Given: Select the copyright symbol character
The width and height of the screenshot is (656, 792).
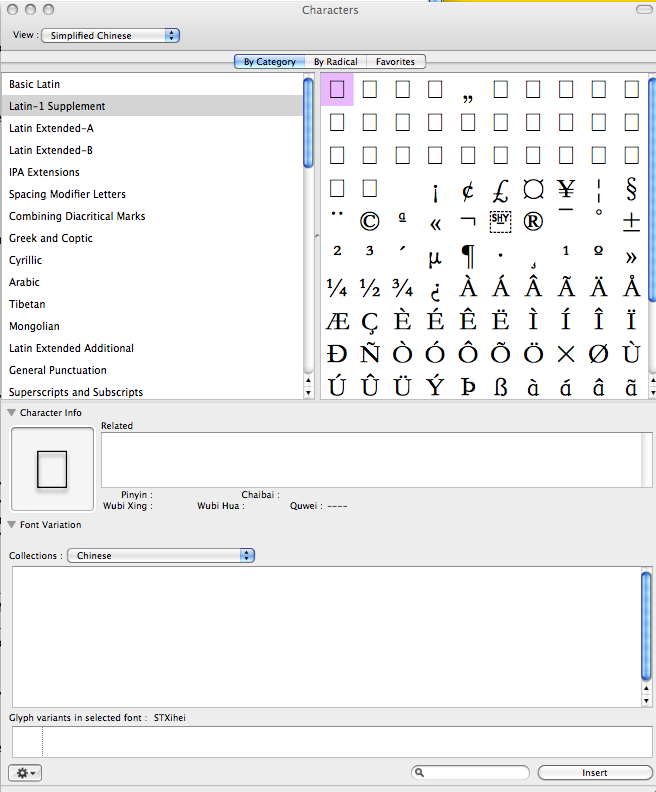Looking at the screenshot, I should tap(369, 222).
